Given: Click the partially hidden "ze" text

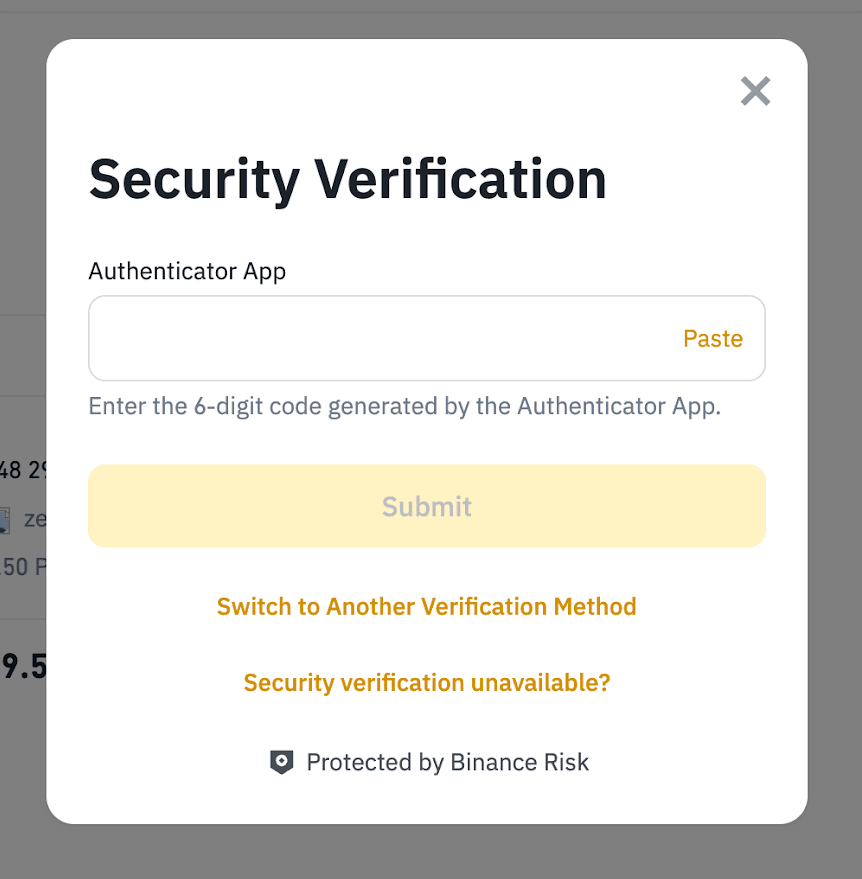Looking at the screenshot, I should tap(34, 520).
